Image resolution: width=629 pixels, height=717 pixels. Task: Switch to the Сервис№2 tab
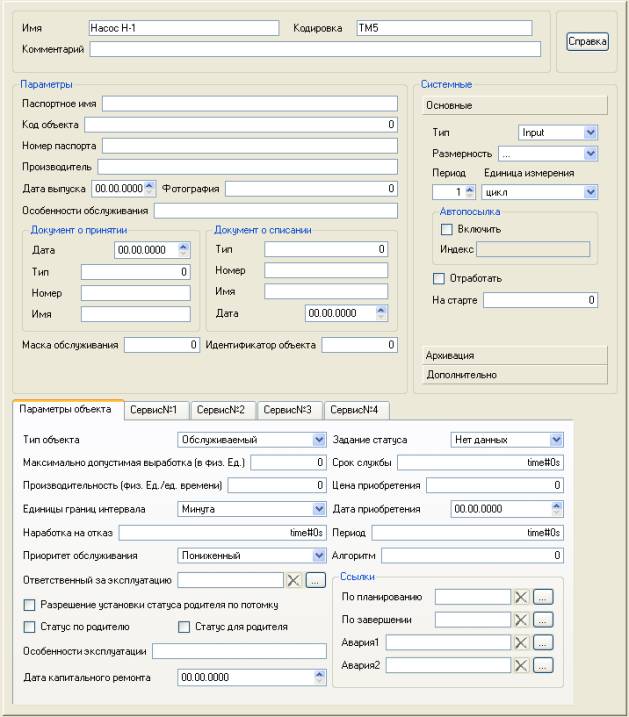[x=223, y=410]
